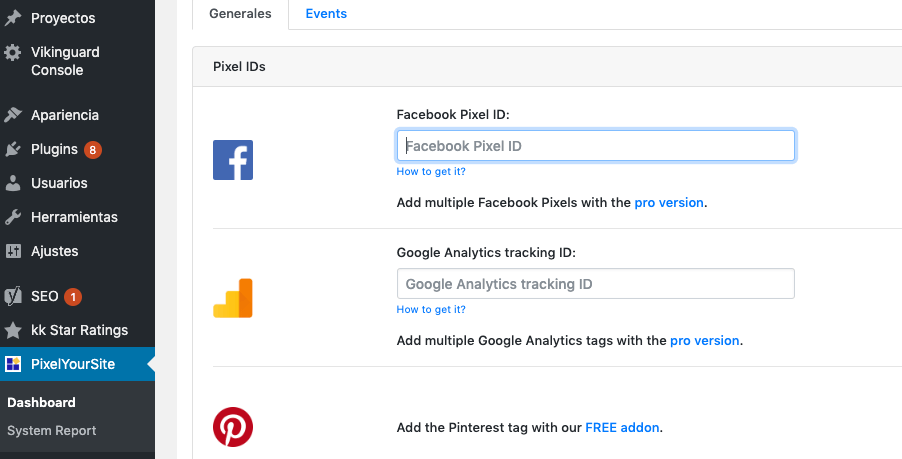Viewport: 902px width, 459px height.
Task: Click the Facebook logo icon
Action: 233,160
